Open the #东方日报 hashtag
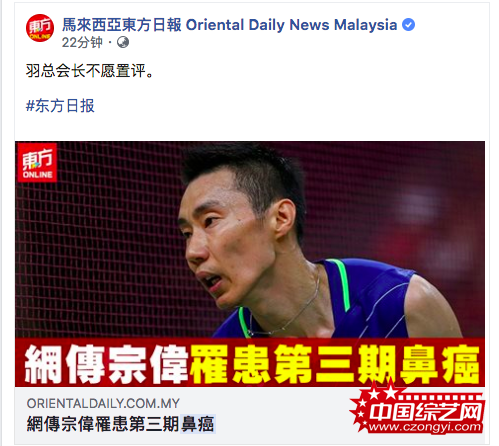The width and height of the screenshot is (499, 446). tap(60, 106)
